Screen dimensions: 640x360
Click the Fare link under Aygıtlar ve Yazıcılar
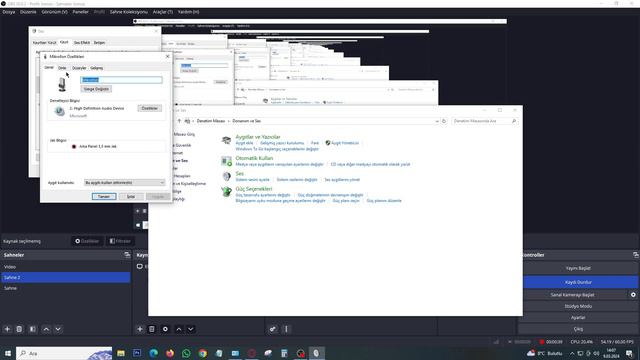click(x=315, y=143)
